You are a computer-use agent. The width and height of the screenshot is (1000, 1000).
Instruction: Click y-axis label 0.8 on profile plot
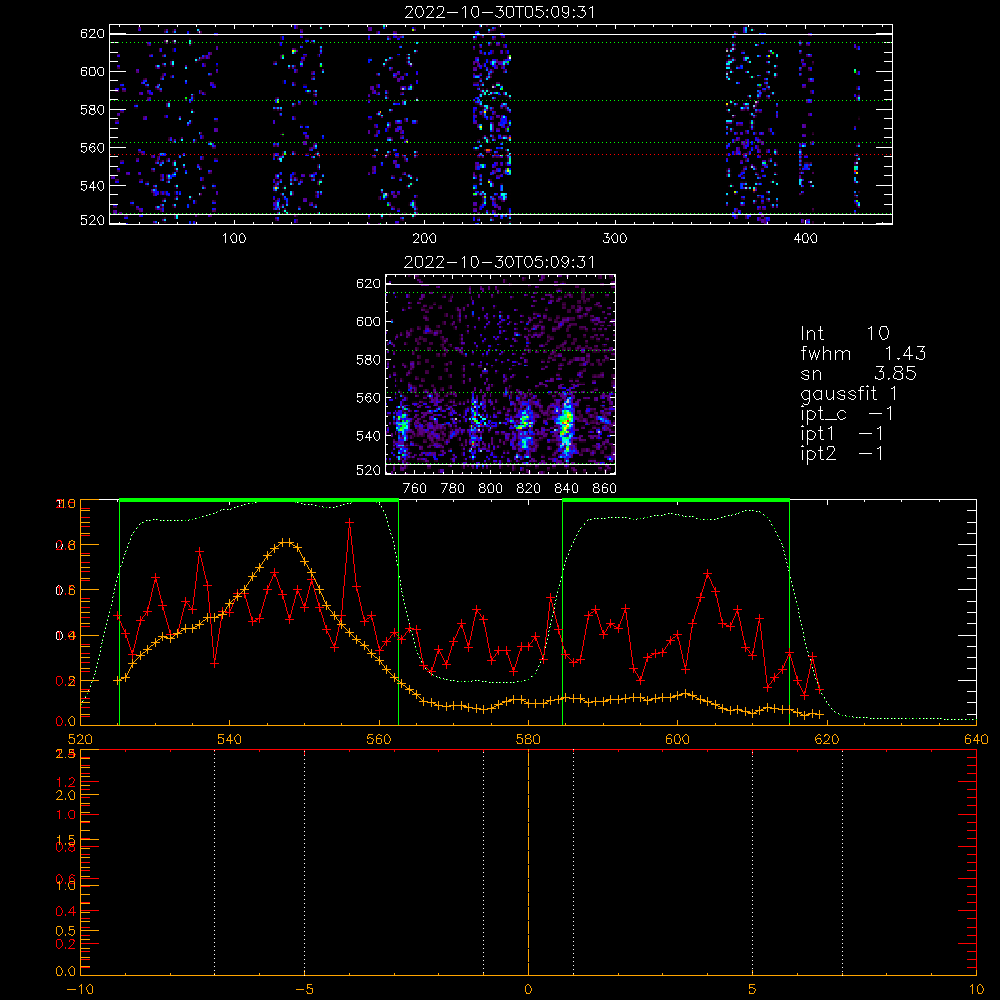pyautogui.click(x=66, y=545)
